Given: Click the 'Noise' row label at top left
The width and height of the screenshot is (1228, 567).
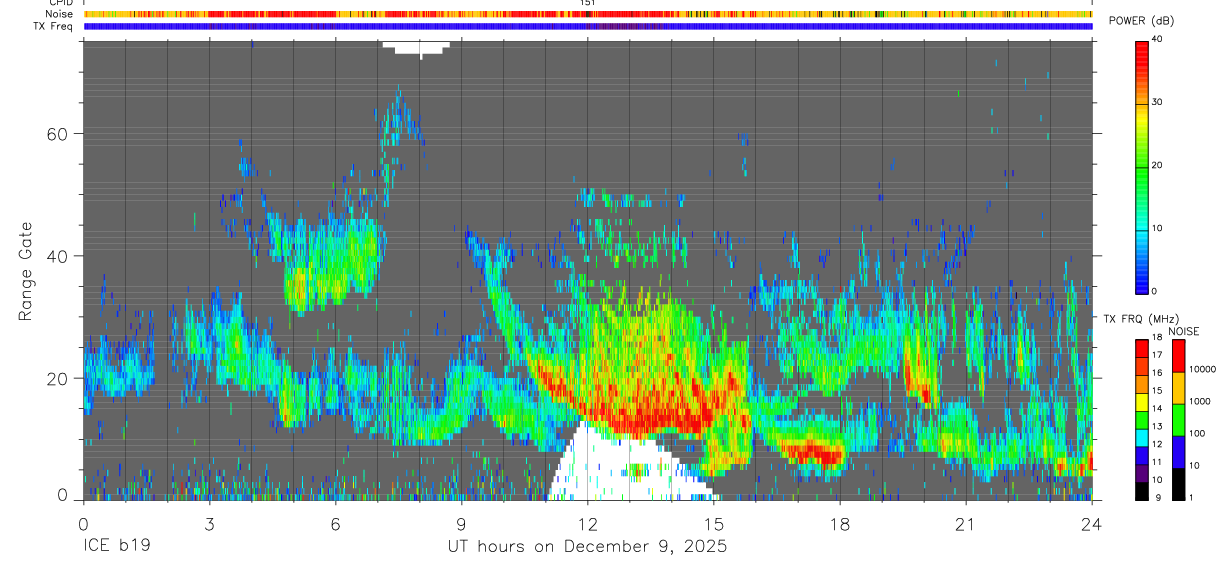Looking at the screenshot, I should (x=59, y=14).
